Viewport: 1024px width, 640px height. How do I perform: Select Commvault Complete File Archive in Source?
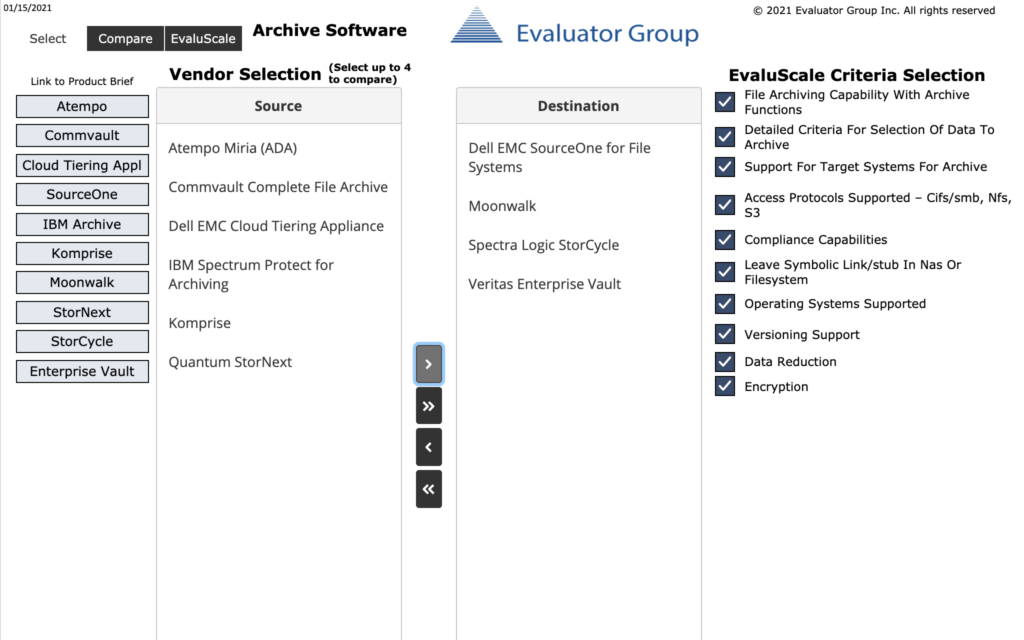click(x=279, y=187)
